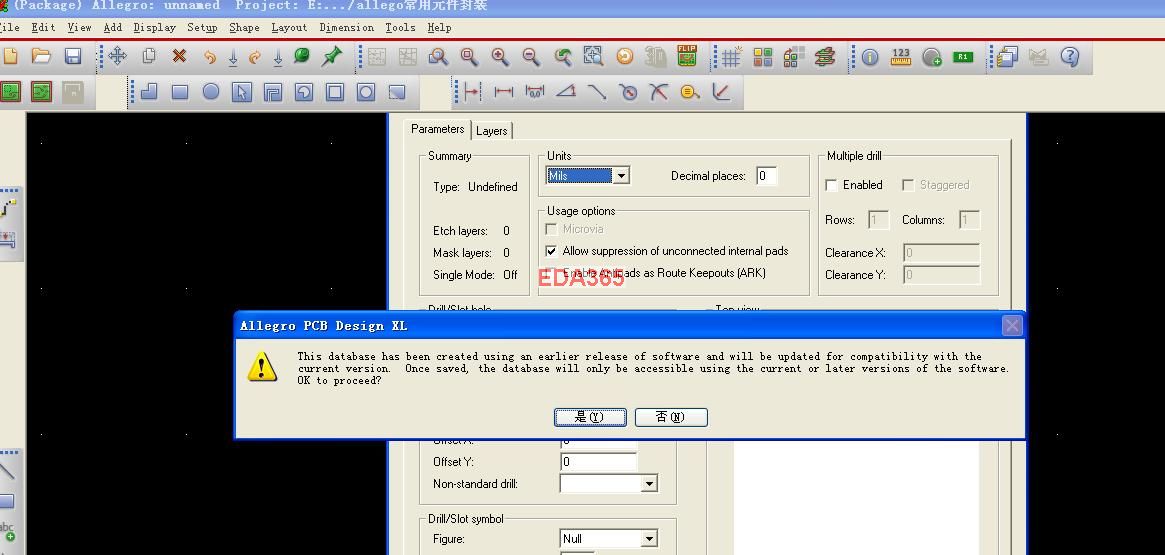This screenshot has height=555, width=1165.
Task: Select the Shape Add Circle icon
Action: 211,92
